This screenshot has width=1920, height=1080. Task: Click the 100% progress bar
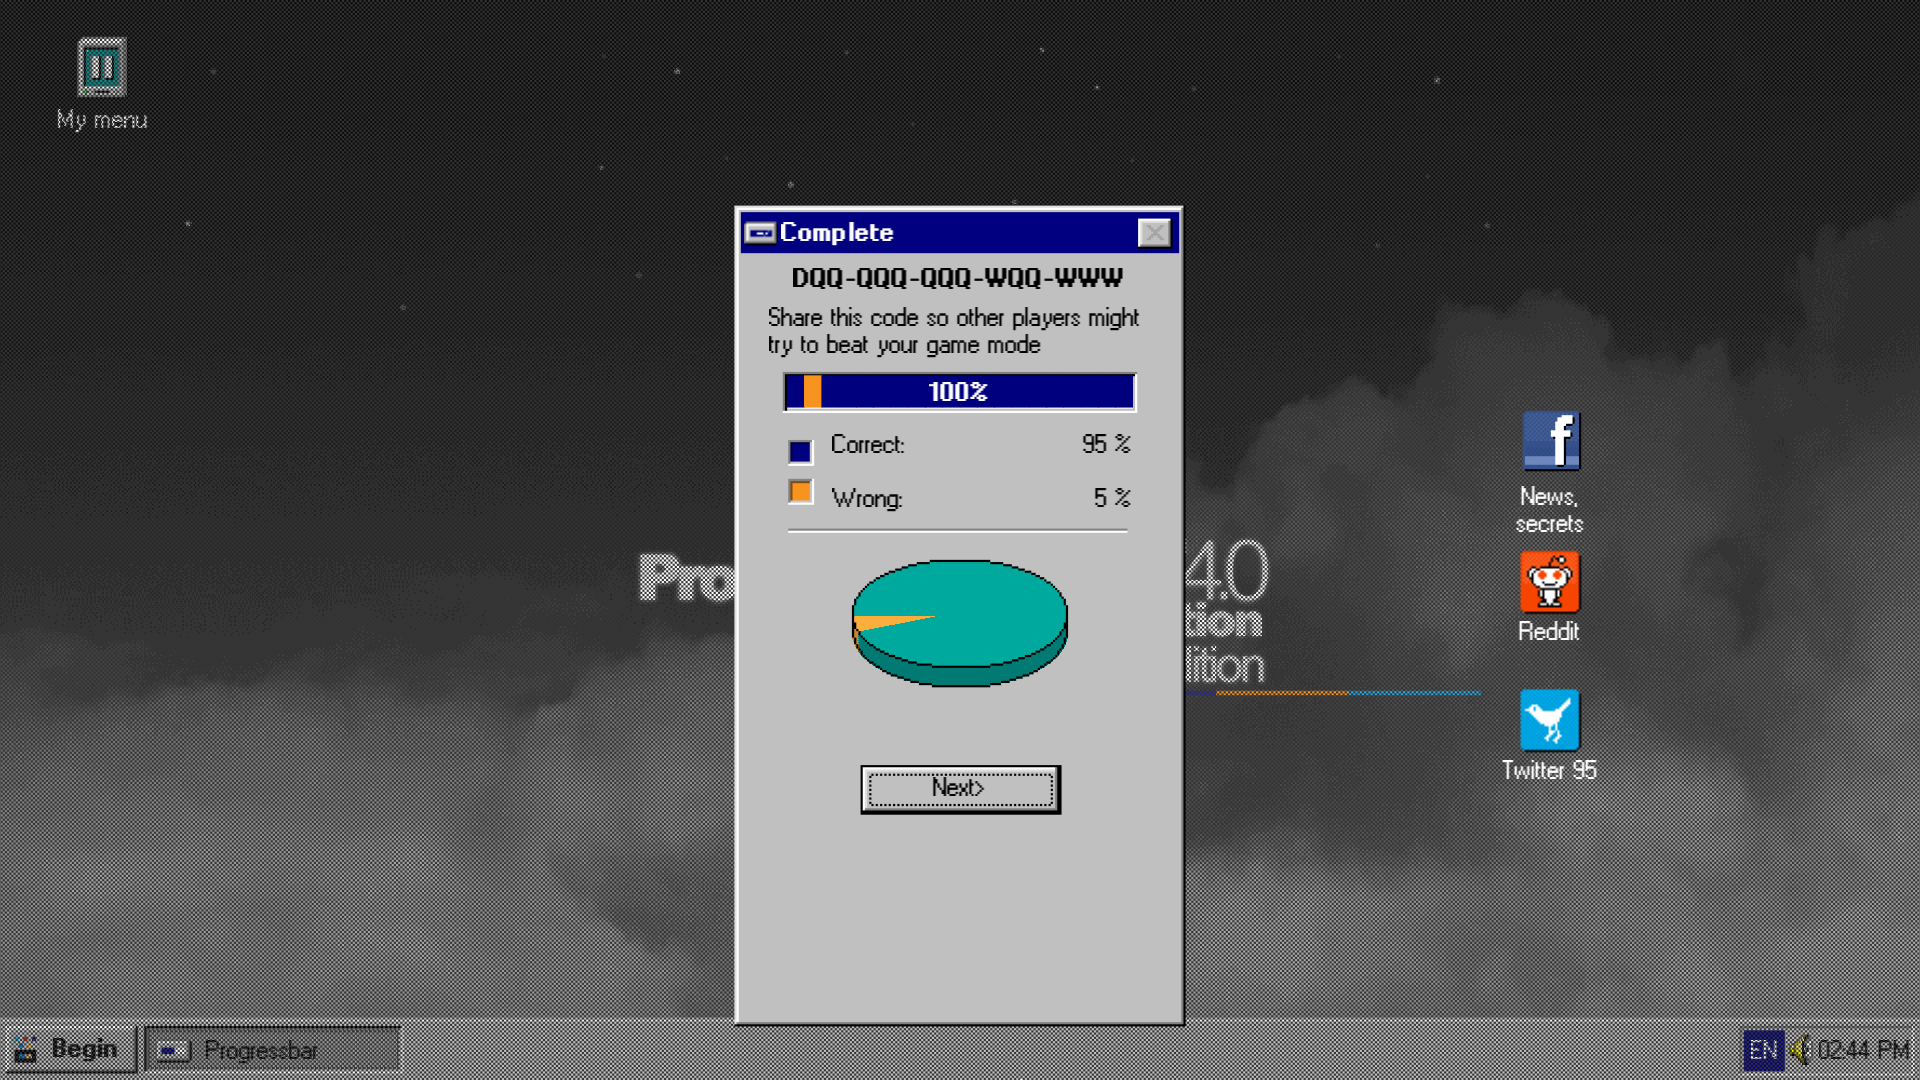tap(959, 392)
